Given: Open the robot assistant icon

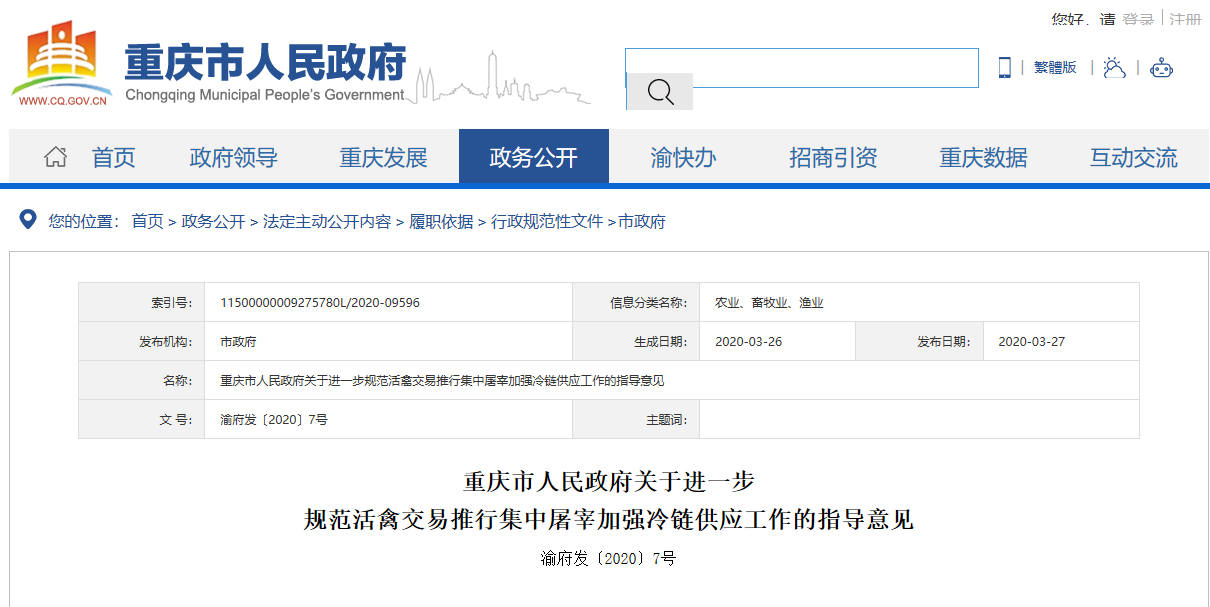Looking at the screenshot, I should pyautogui.click(x=1161, y=67).
